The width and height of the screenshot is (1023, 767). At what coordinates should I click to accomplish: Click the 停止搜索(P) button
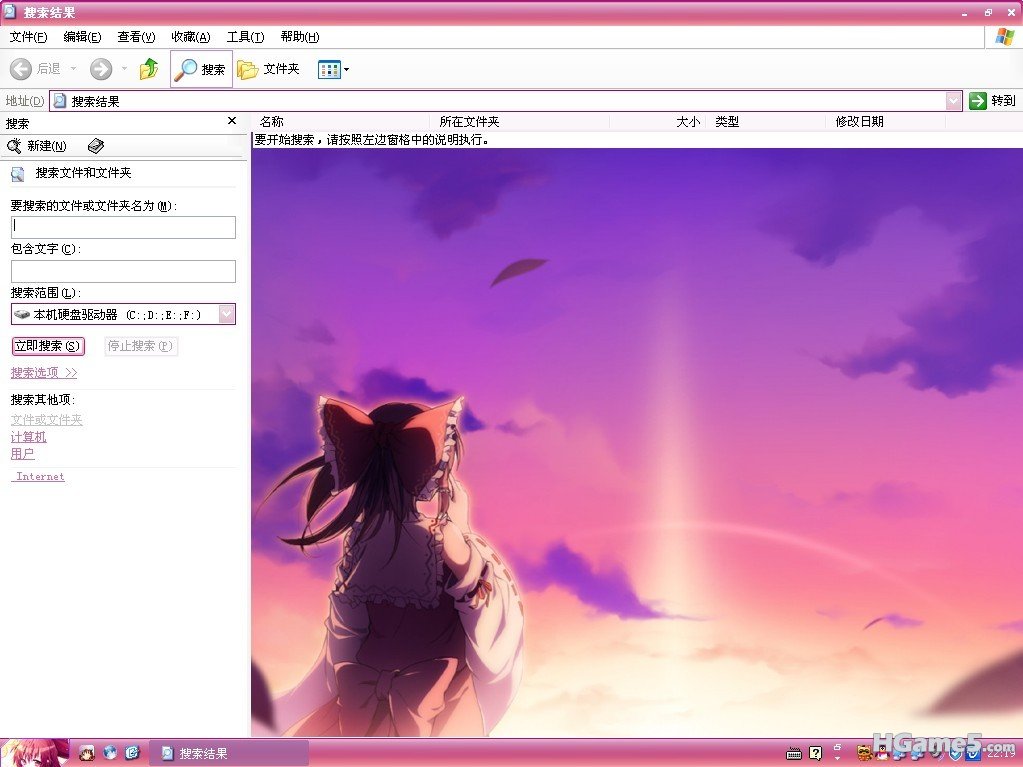(x=140, y=346)
